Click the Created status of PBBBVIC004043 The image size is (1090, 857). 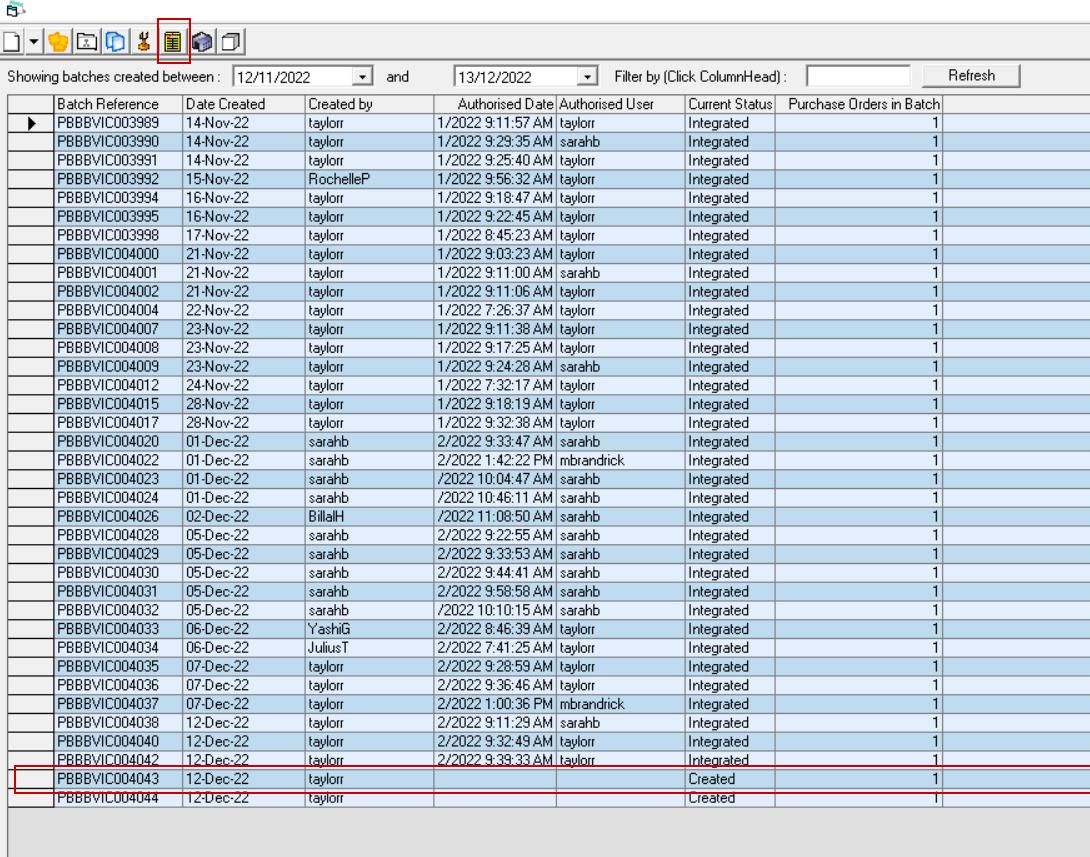(x=730, y=780)
